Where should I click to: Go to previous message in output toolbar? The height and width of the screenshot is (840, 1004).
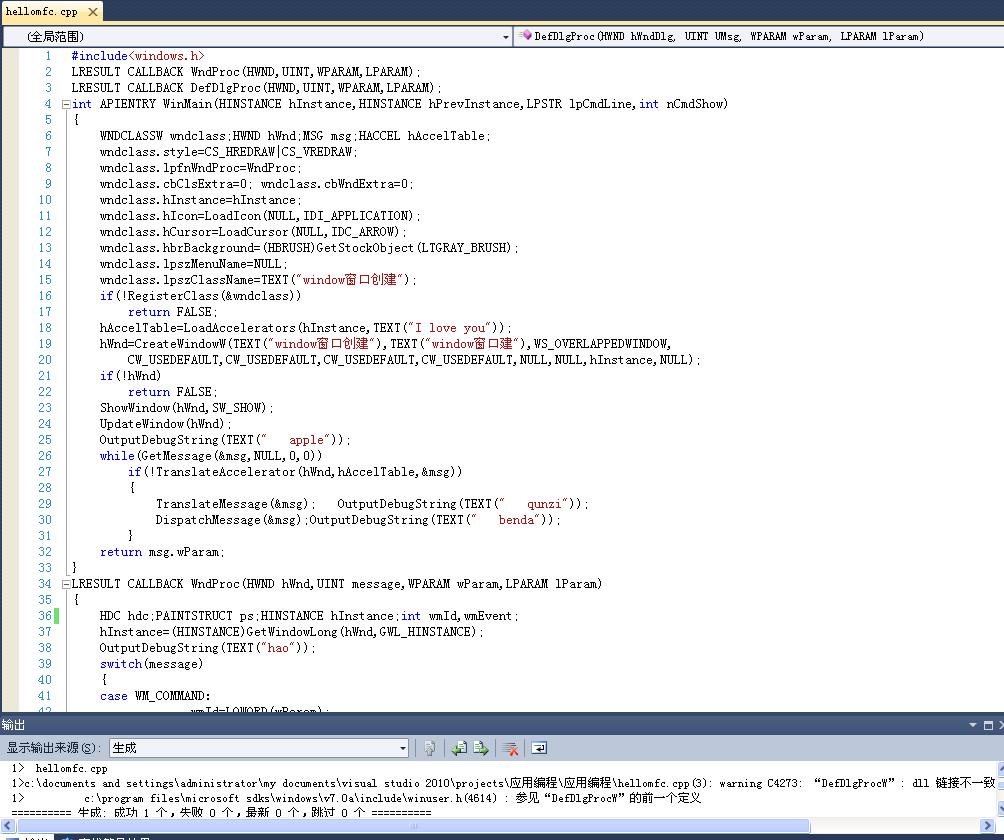(459, 748)
